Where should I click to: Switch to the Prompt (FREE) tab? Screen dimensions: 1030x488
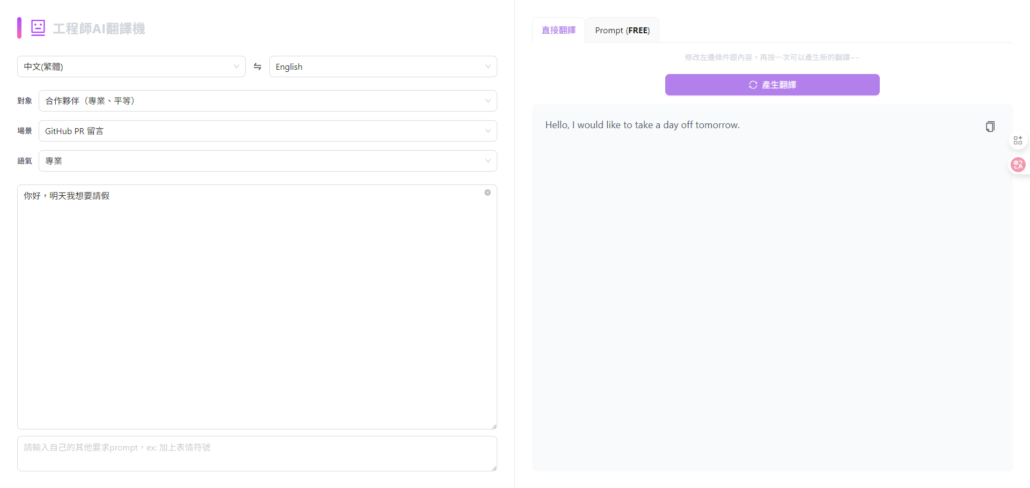pos(622,30)
